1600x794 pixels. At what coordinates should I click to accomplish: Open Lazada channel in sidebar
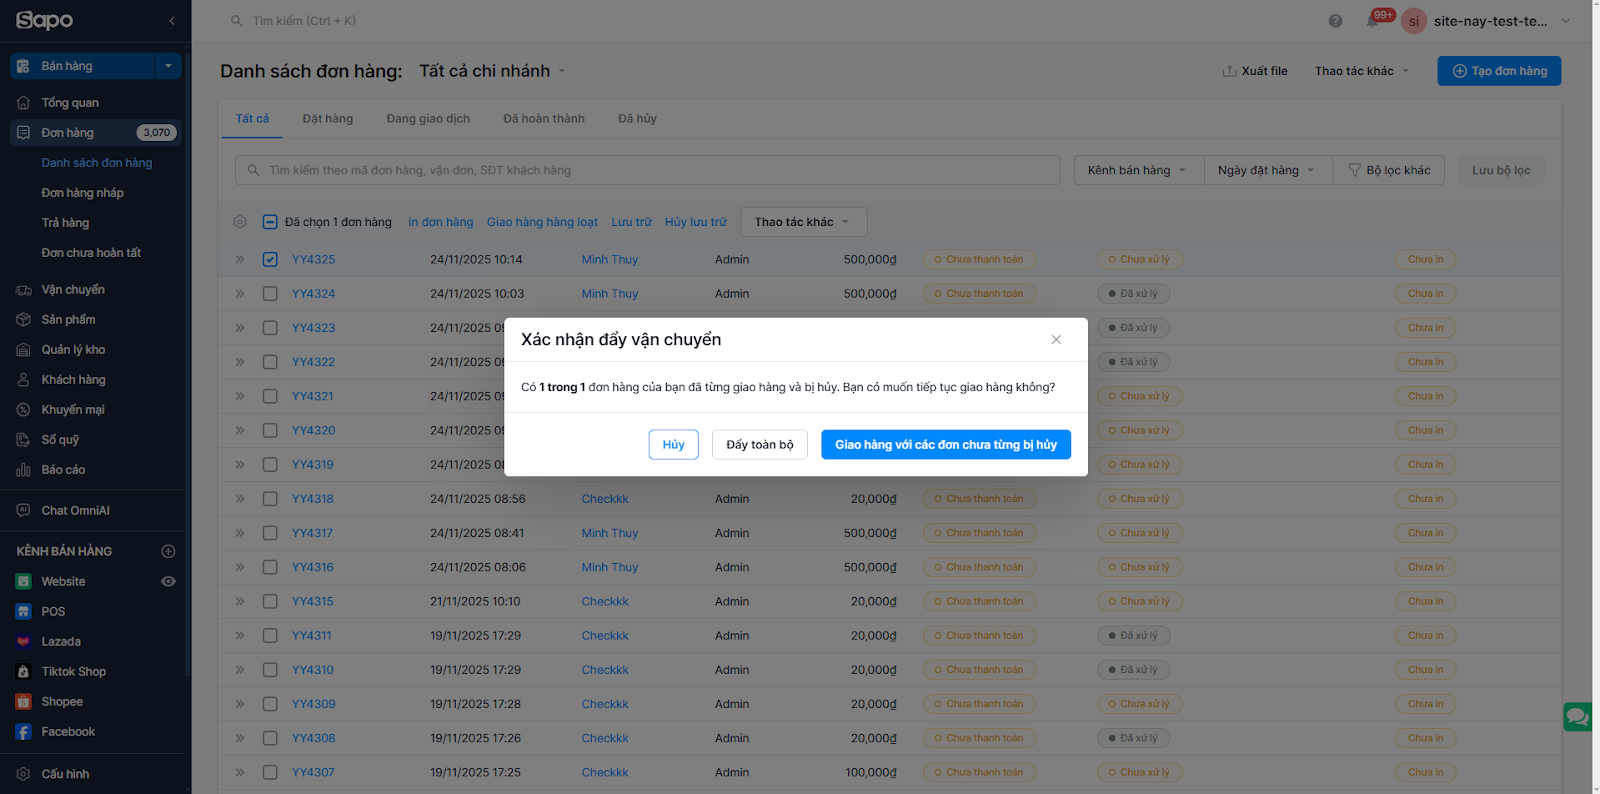61,642
